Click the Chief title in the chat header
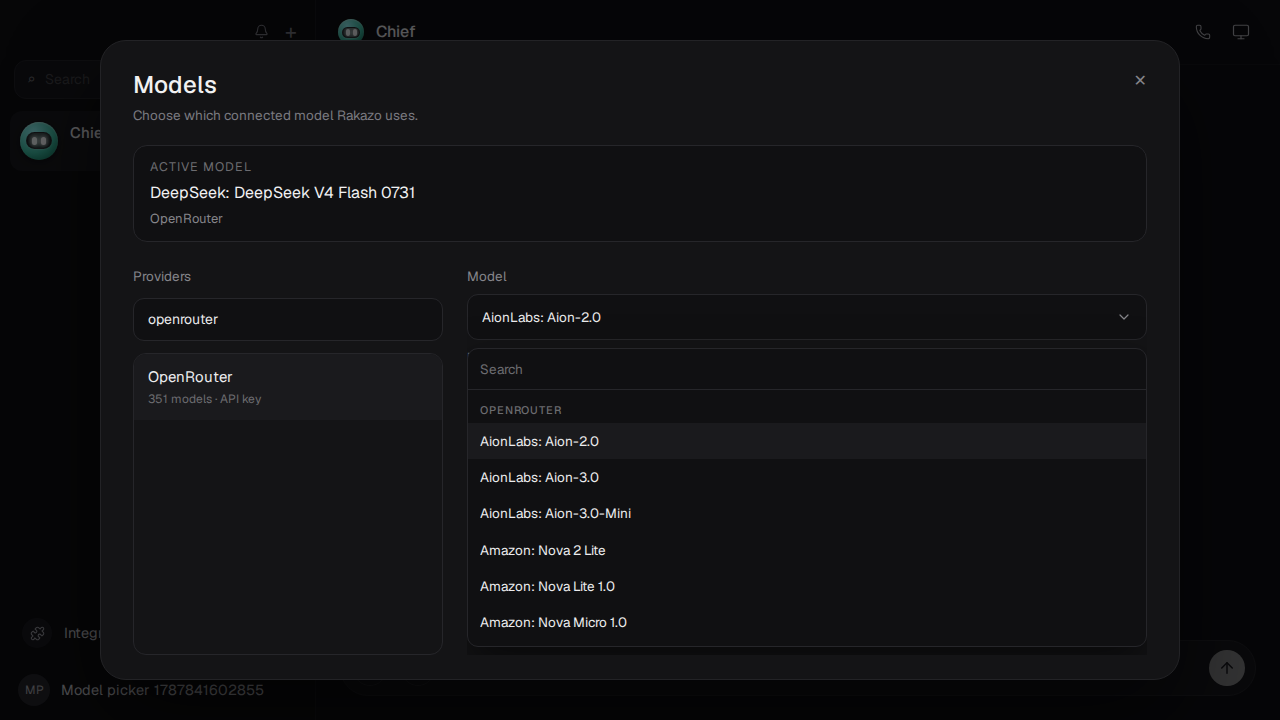The height and width of the screenshot is (720, 1280). point(395,32)
